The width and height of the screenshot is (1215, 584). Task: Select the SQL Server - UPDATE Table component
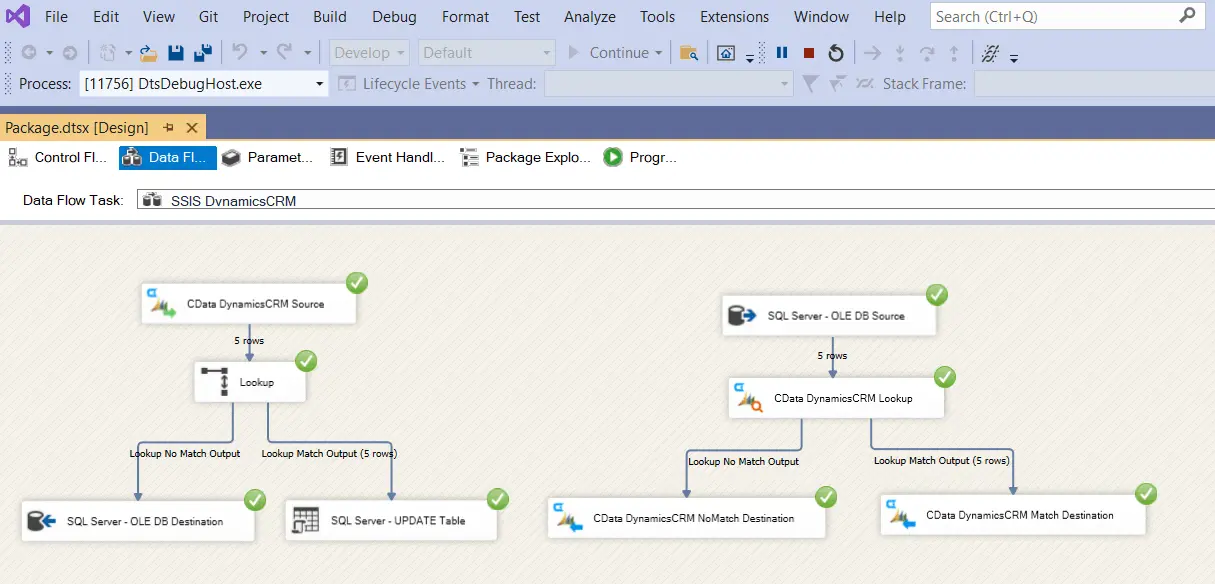click(x=390, y=521)
